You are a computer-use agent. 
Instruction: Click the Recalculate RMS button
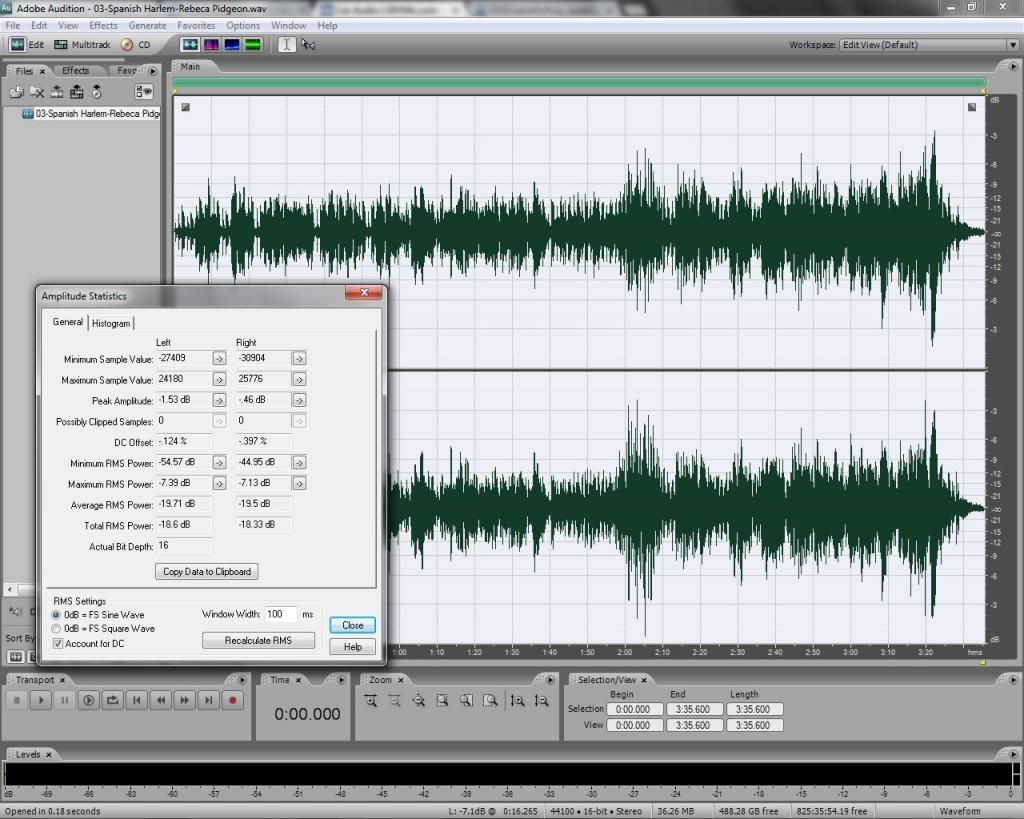tap(259, 640)
